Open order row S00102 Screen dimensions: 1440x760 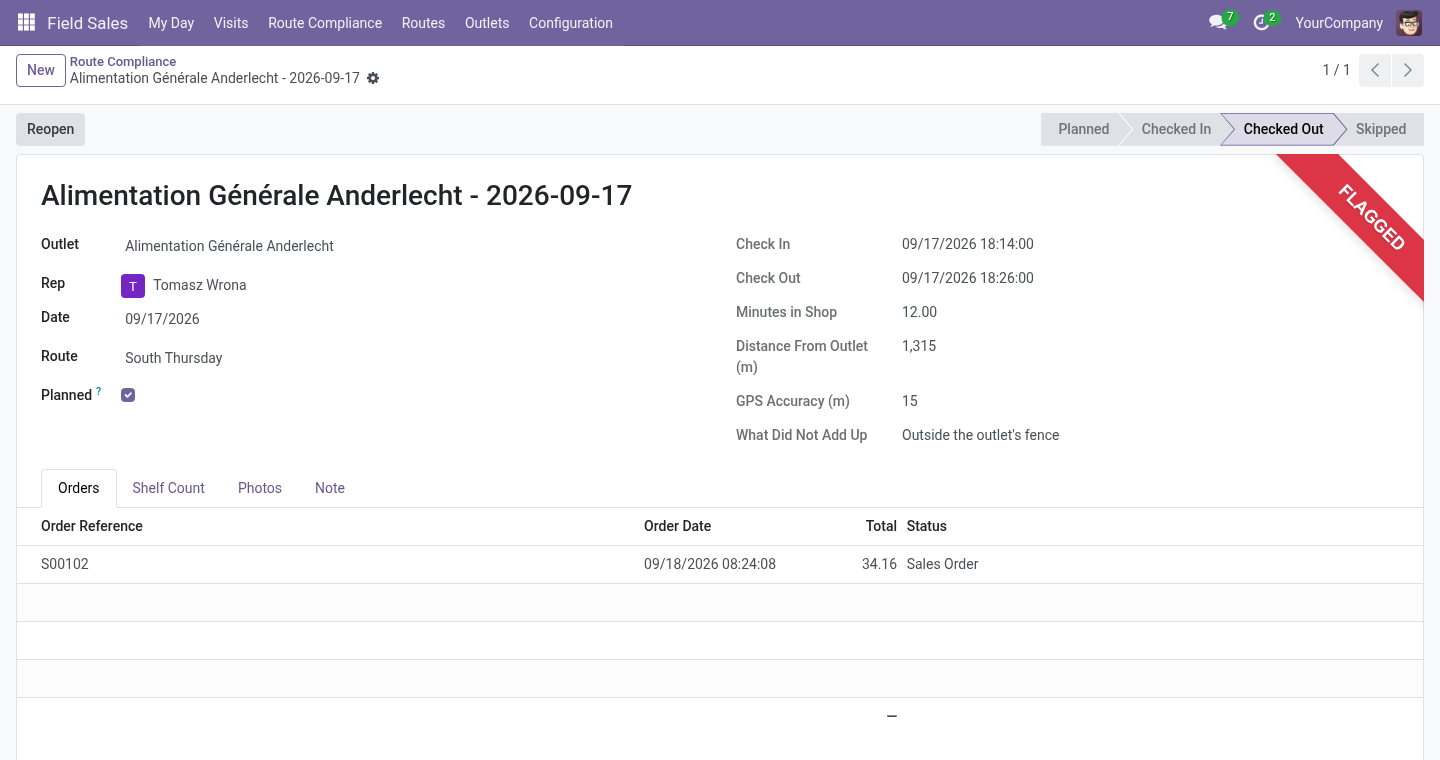[x=720, y=564]
